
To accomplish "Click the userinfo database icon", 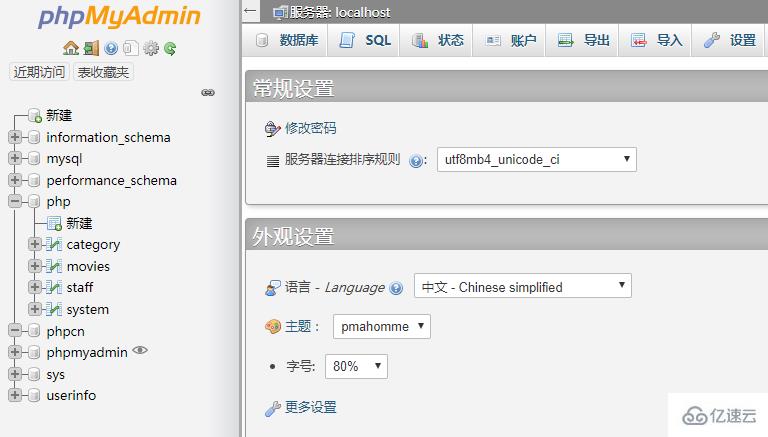I will coord(34,395).
